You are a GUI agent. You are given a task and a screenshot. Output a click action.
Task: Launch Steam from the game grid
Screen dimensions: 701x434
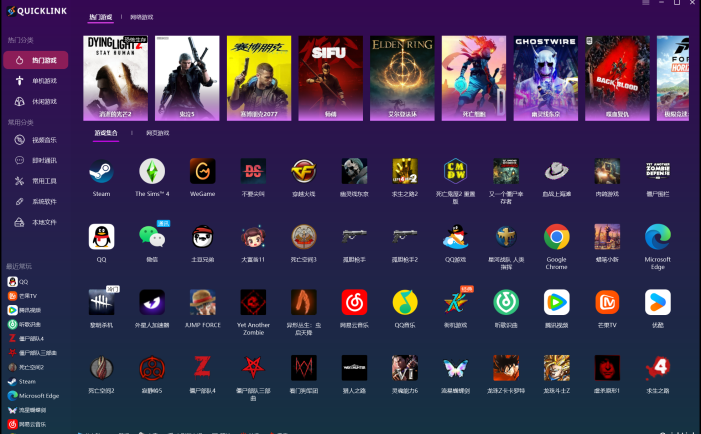101,171
